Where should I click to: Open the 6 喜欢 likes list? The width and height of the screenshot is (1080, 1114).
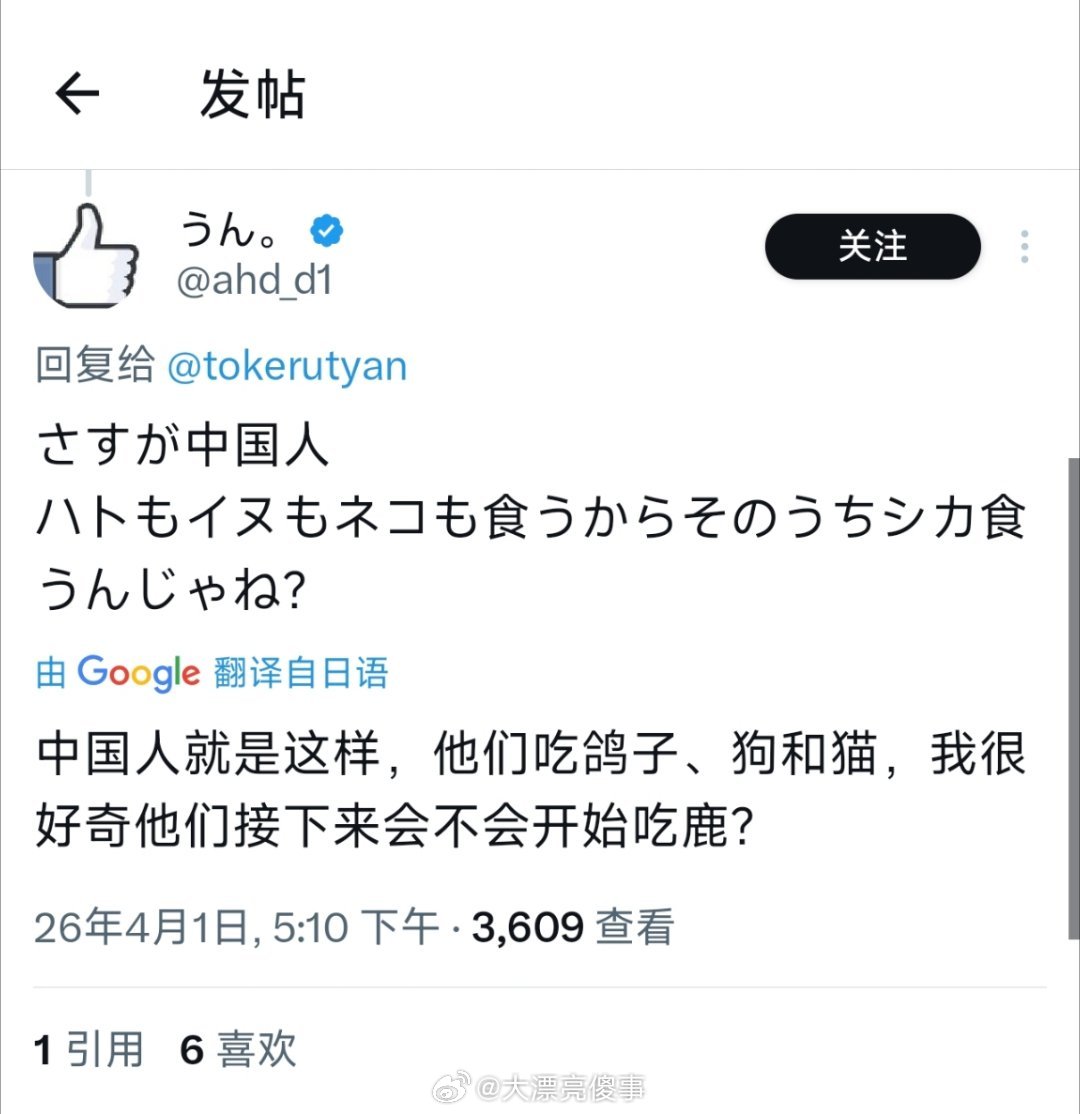[x=238, y=1049]
